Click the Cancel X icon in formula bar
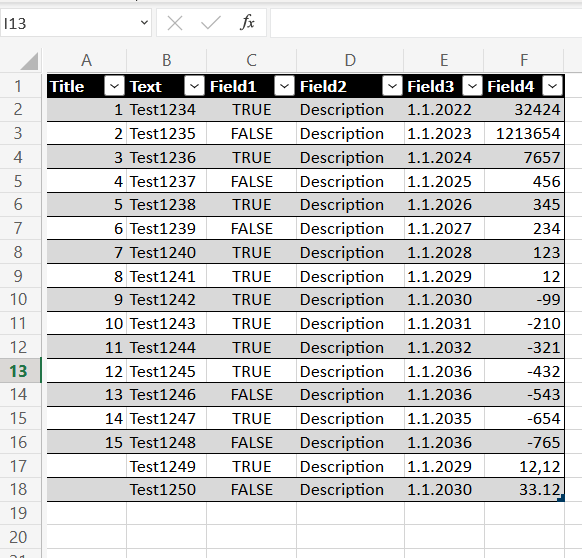The height and width of the screenshot is (558, 582). 175,23
